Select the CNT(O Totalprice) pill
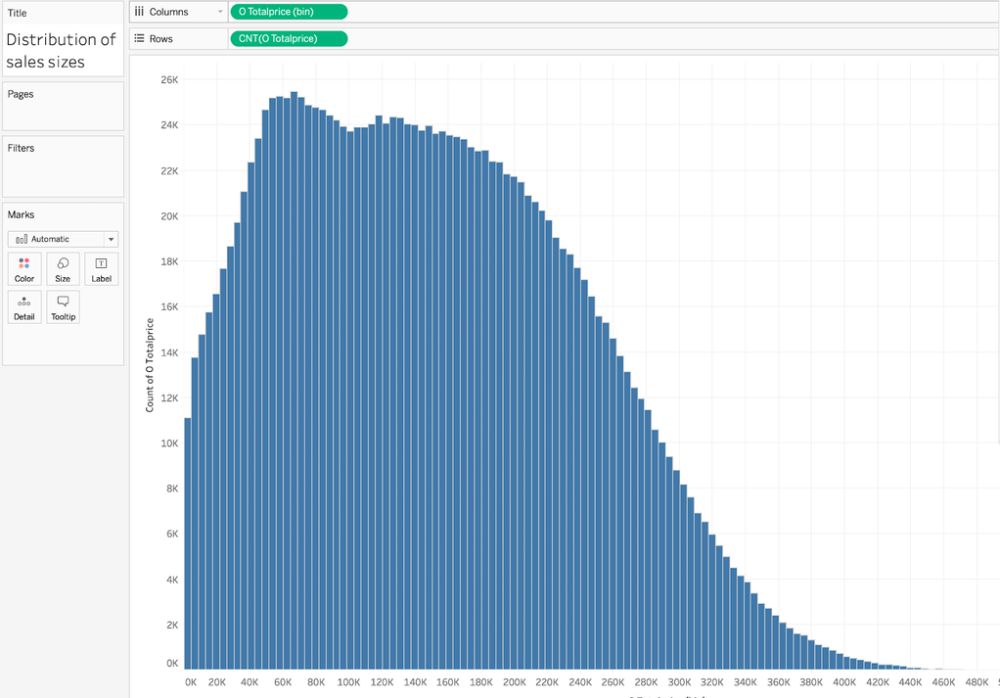1000x698 pixels. click(289, 38)
